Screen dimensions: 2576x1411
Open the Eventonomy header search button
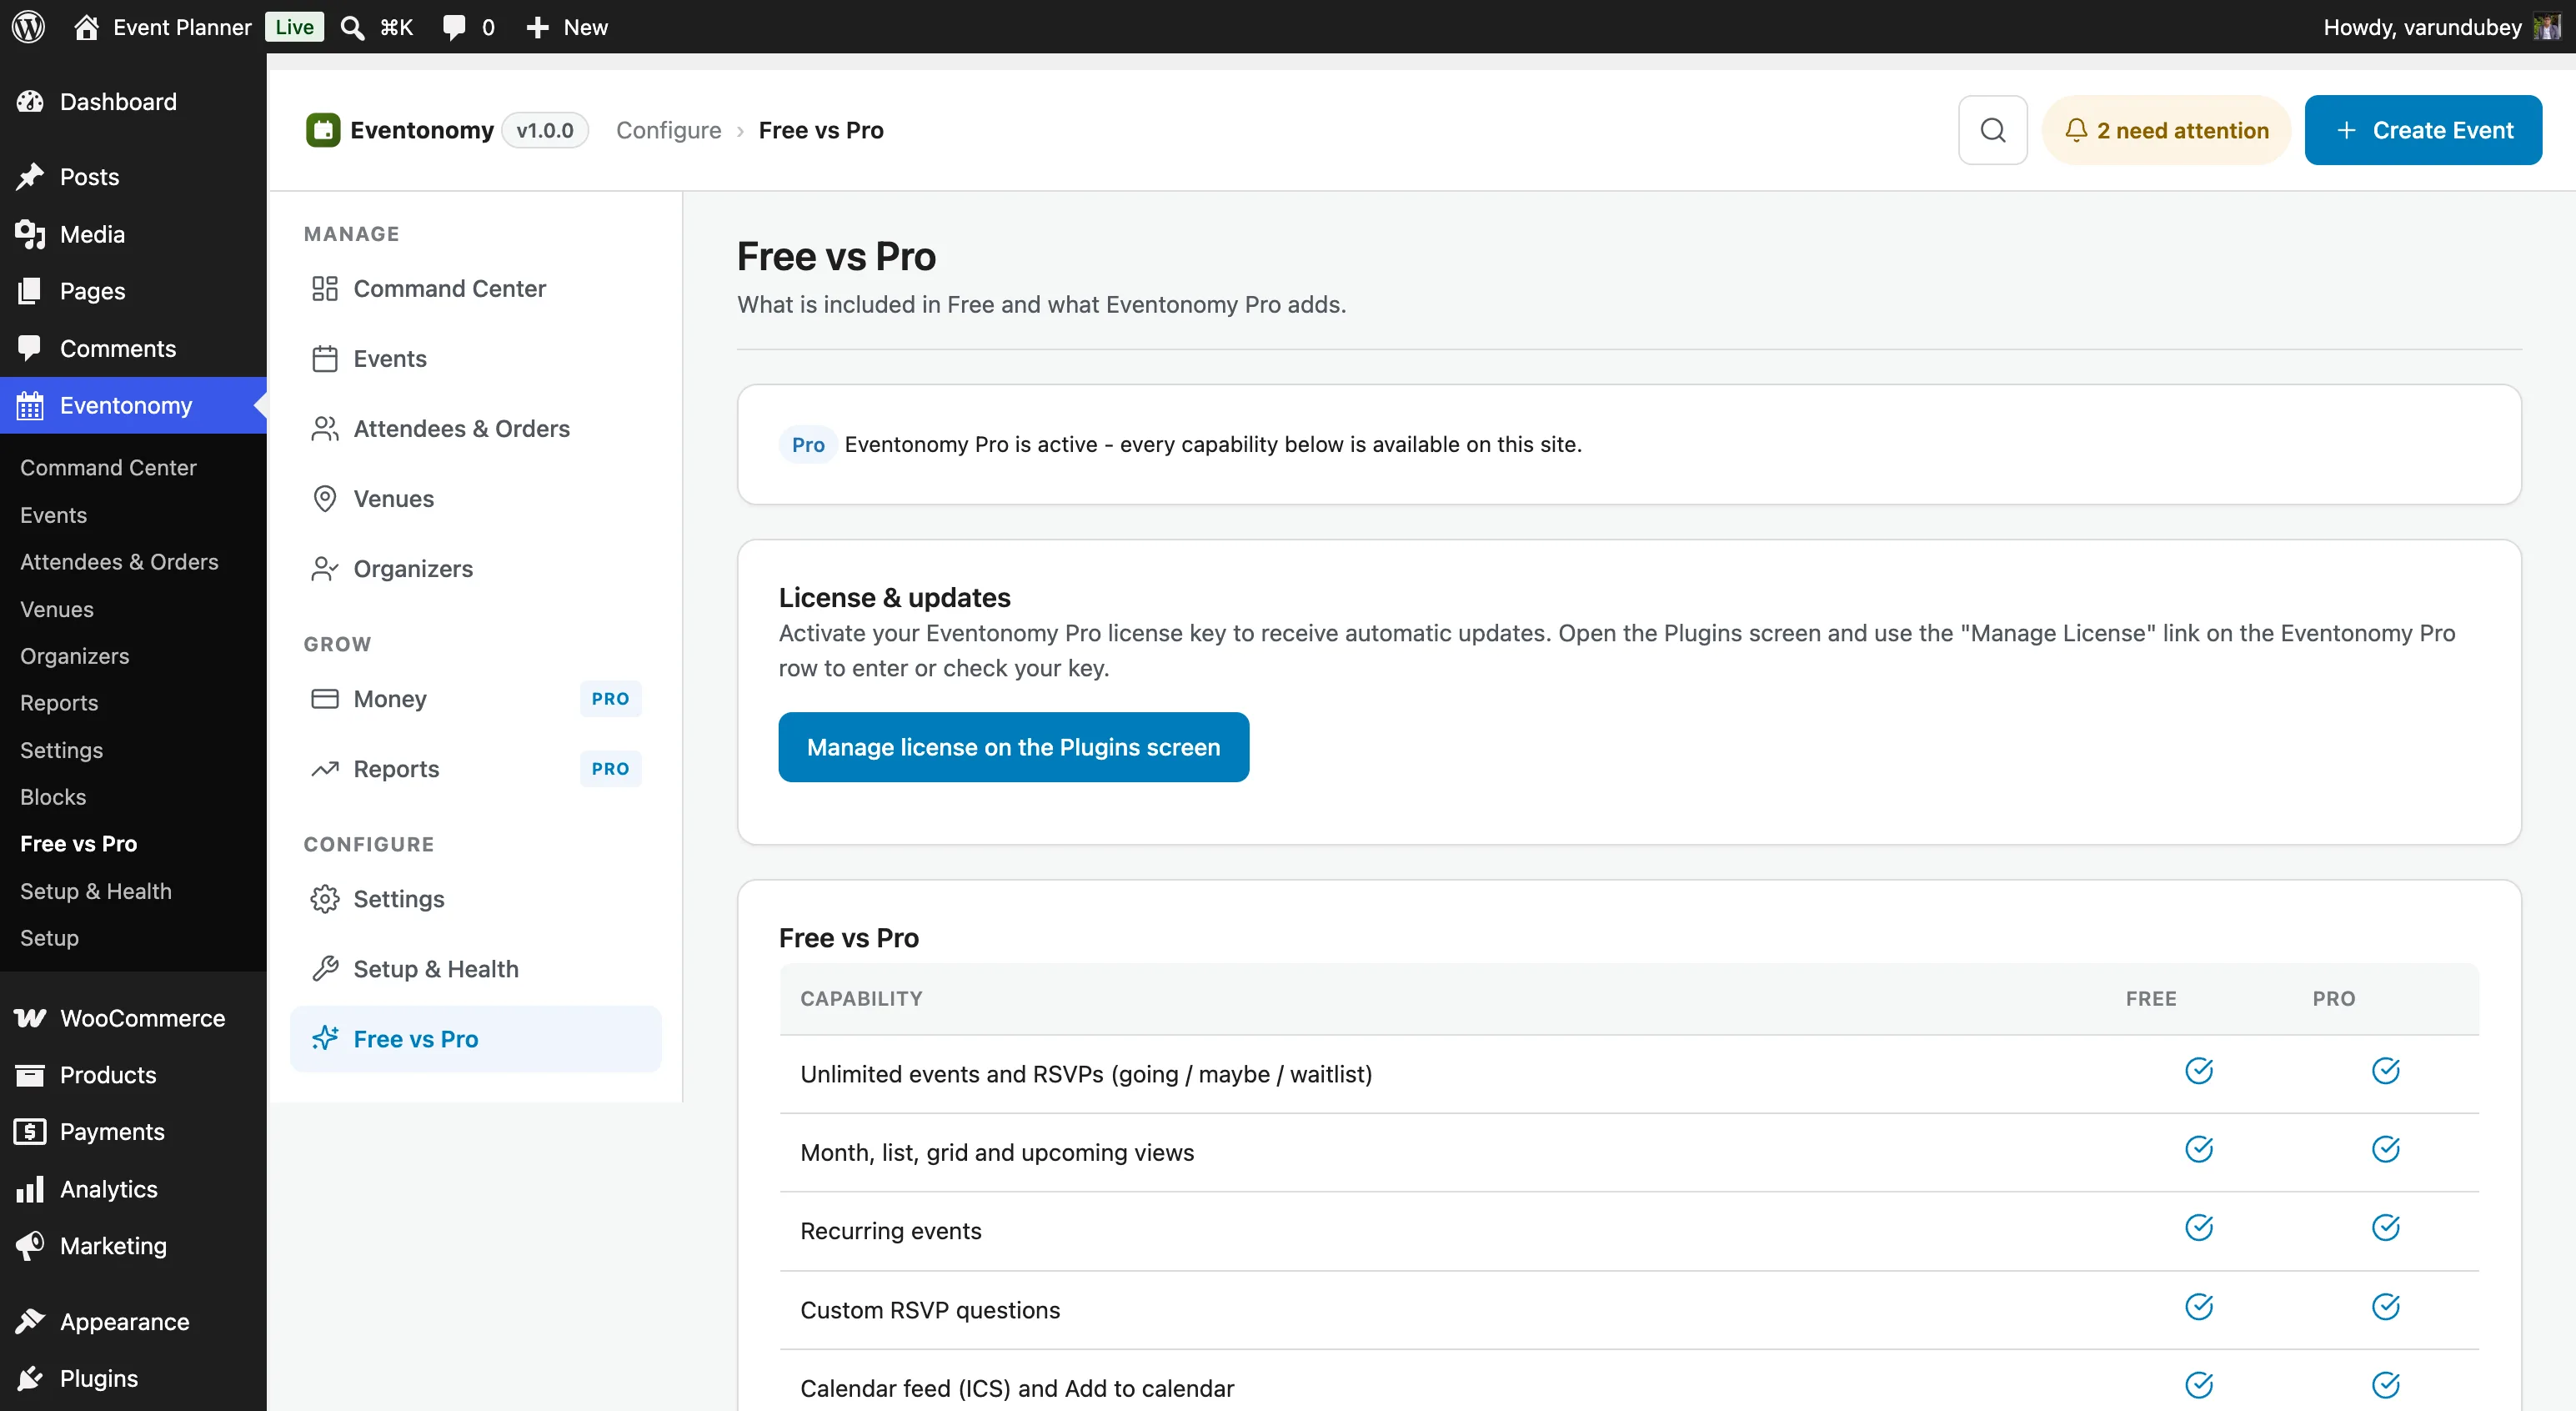[1992, 130]
